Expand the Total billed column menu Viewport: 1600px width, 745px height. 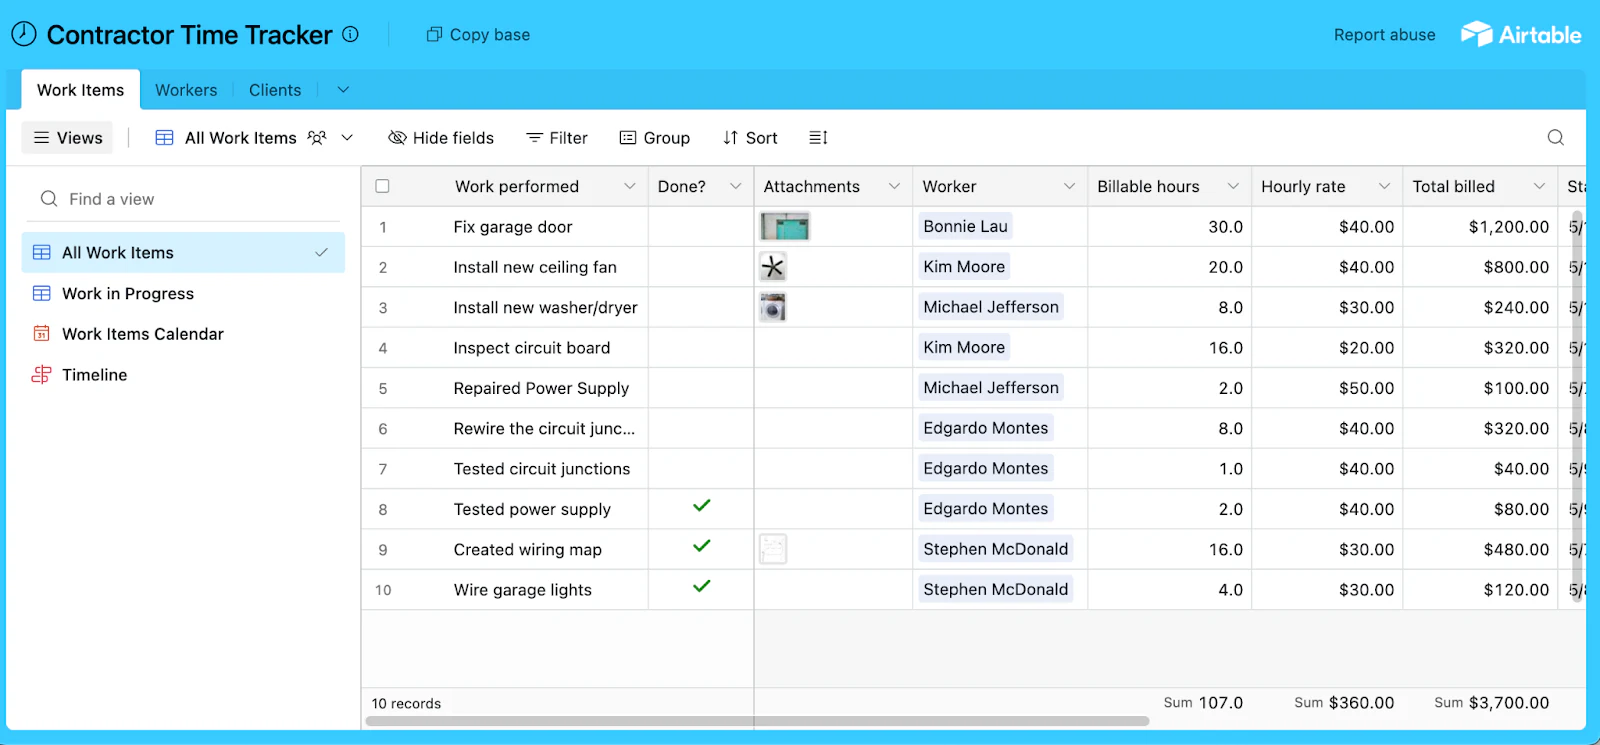click(1539, 186)
